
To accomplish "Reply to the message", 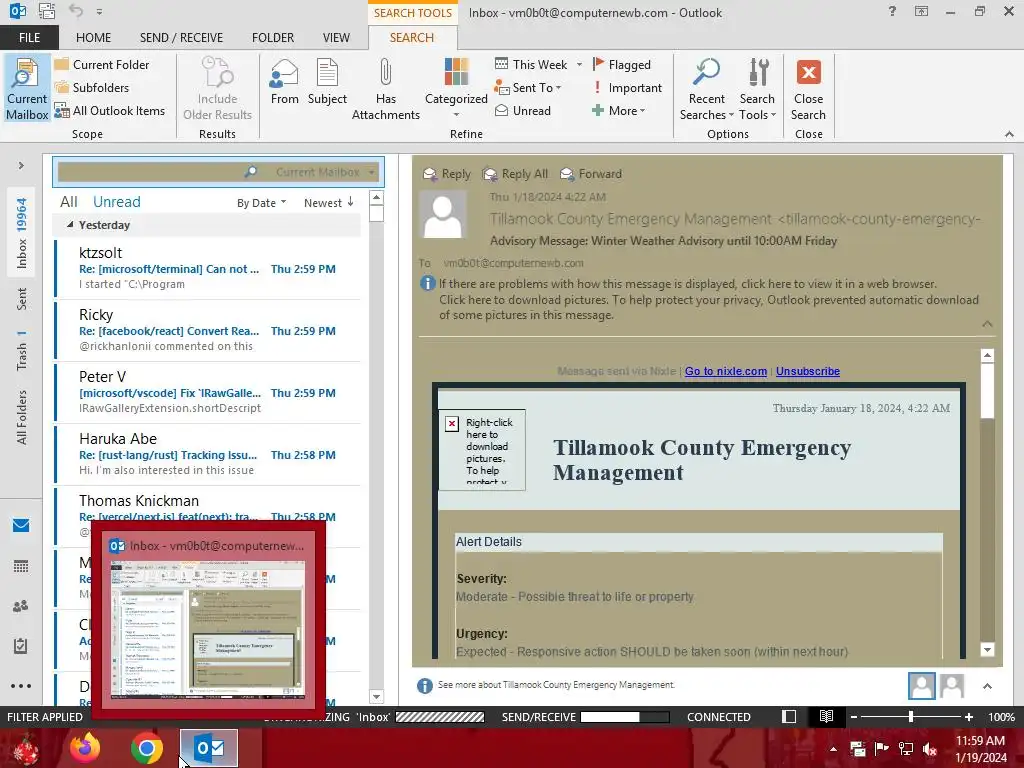I will click(447, 174).
